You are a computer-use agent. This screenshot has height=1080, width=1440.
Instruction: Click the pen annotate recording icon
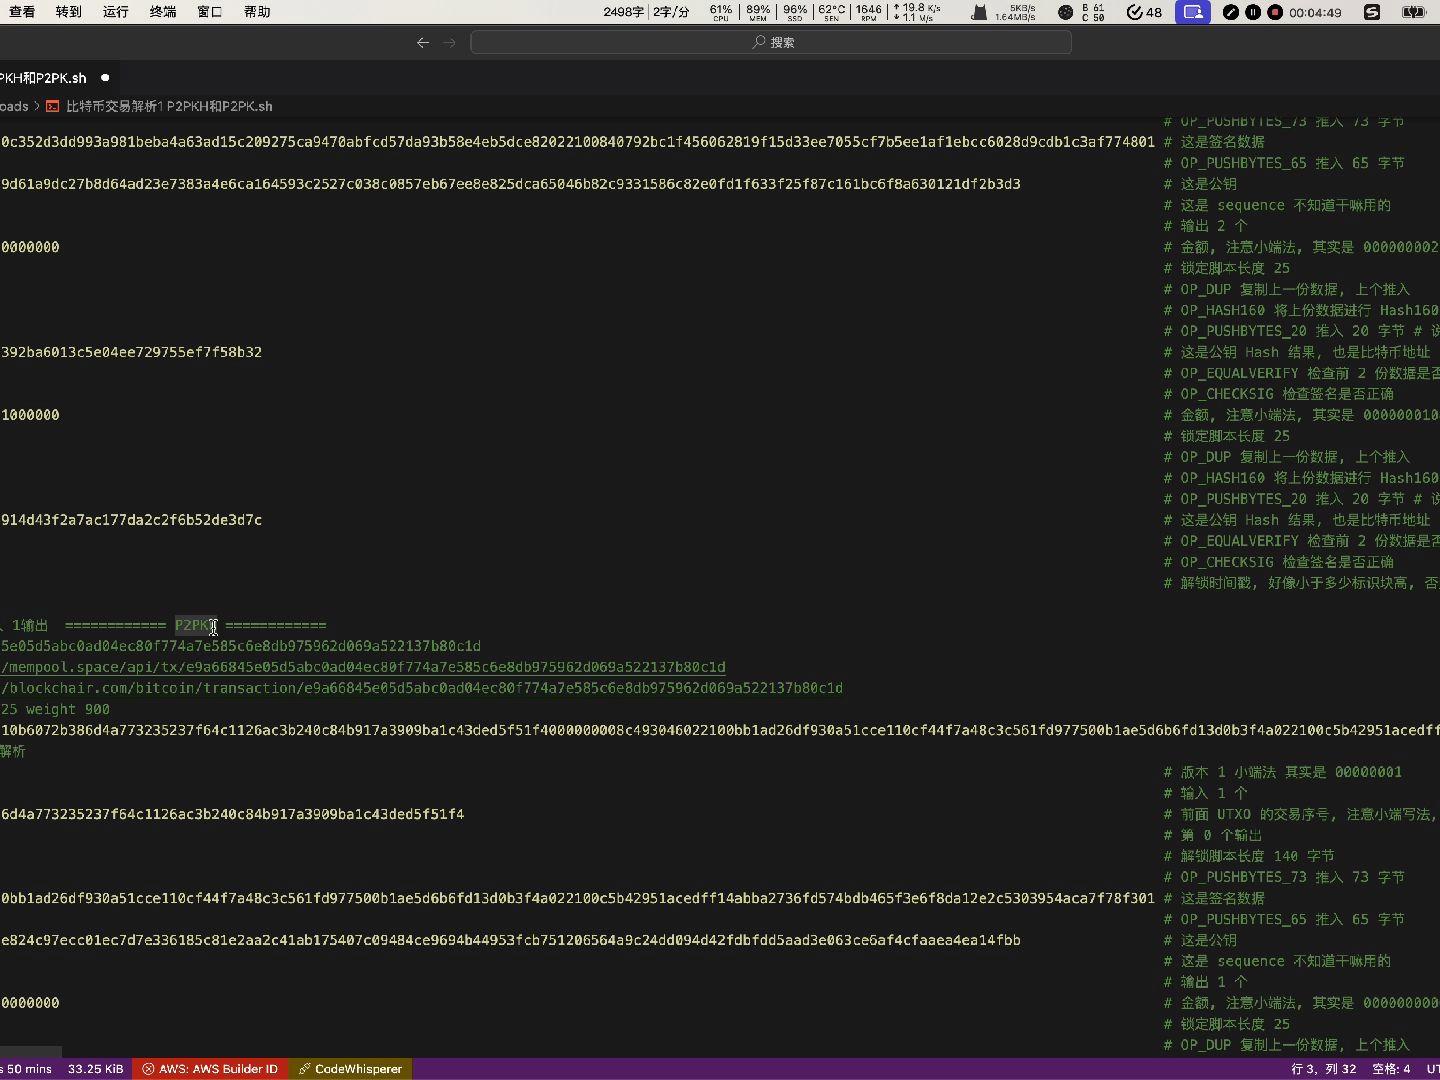pyautogui.click(x=1231, y=12)
